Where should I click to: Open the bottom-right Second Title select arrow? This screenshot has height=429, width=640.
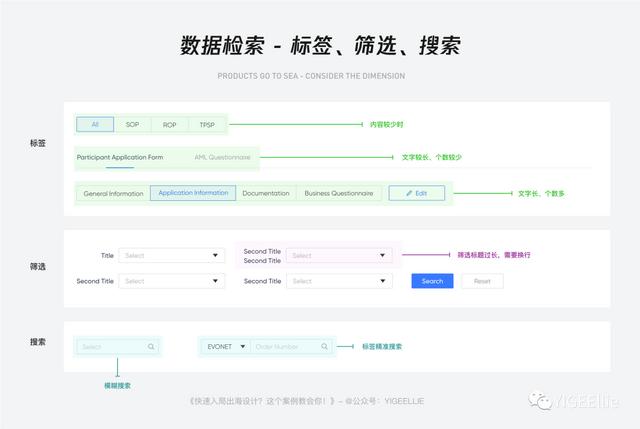[x=382, y=281]
